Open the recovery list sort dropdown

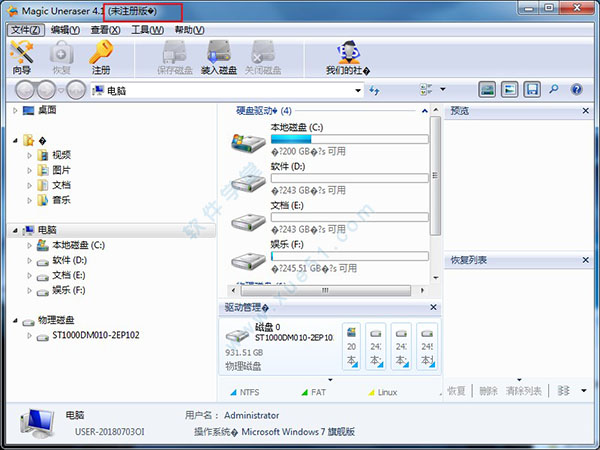click(584, 391)
